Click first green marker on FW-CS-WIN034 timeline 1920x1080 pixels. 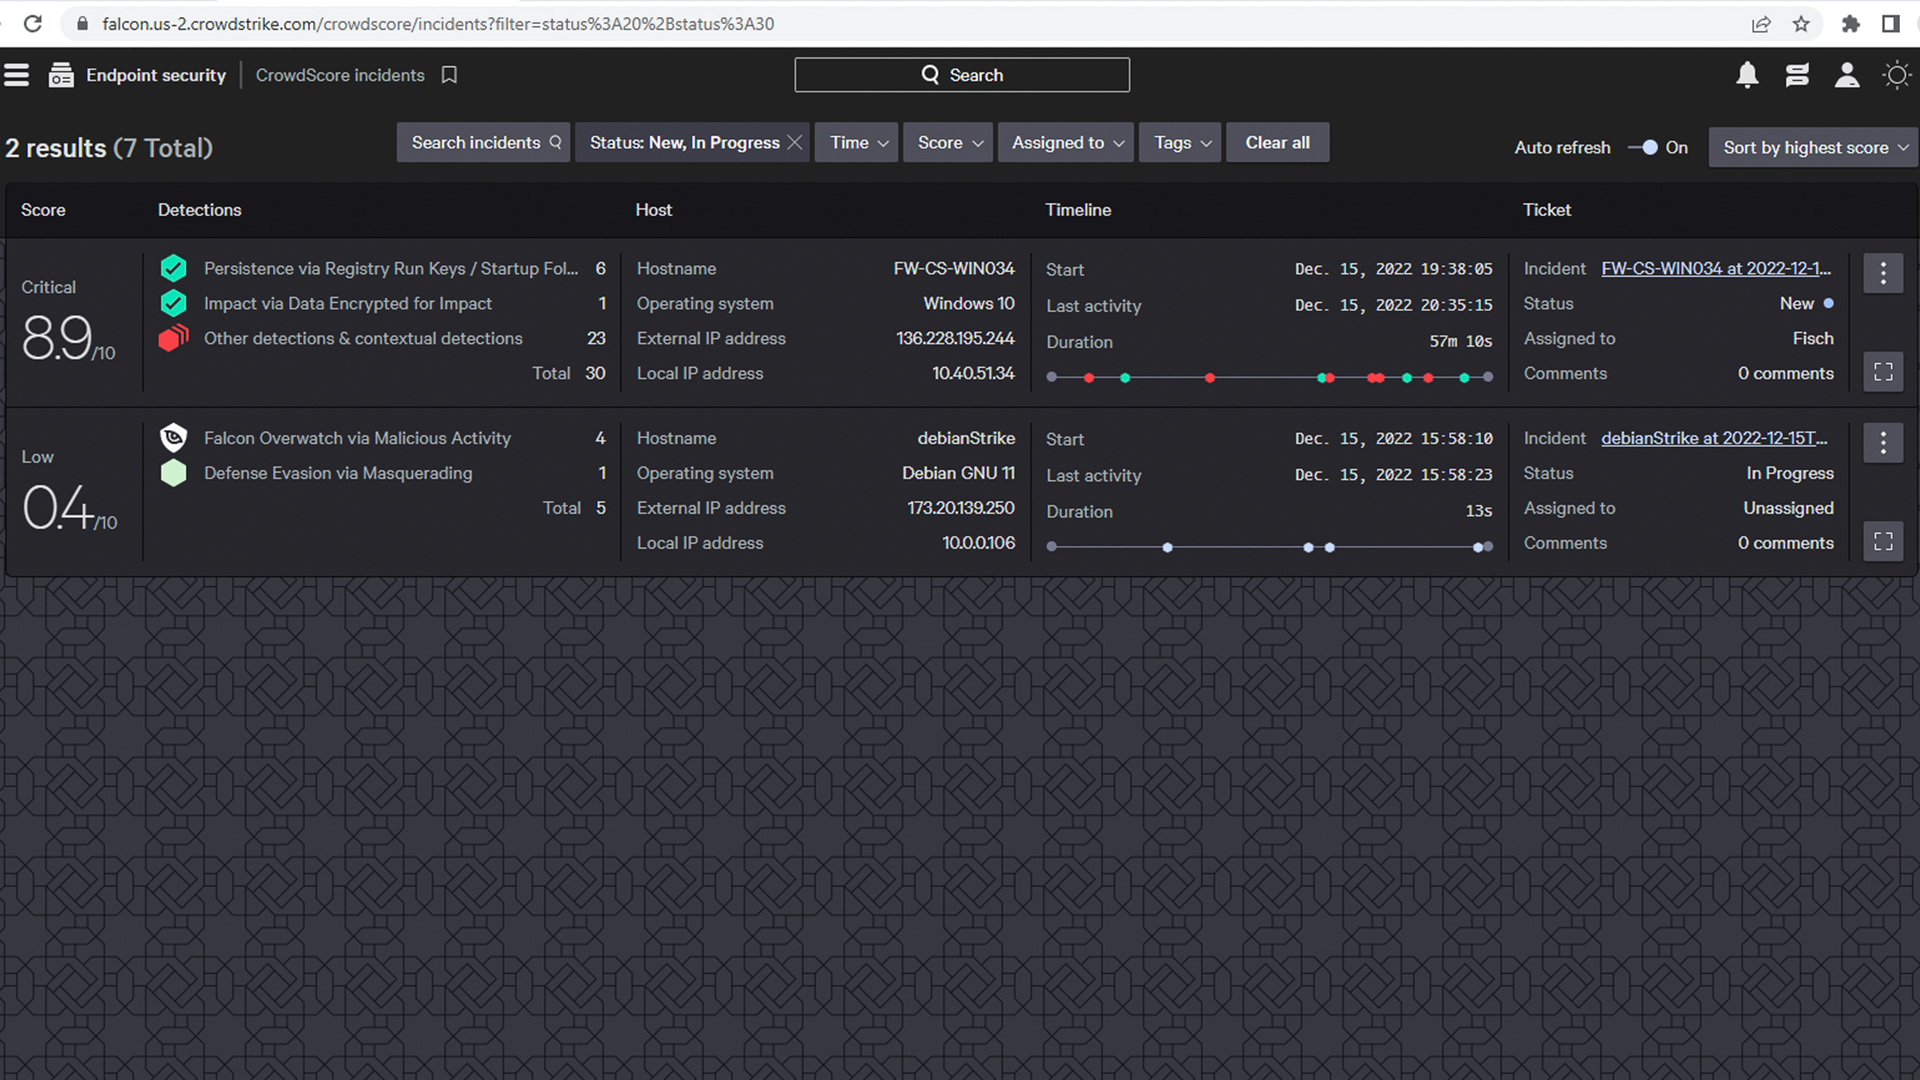tap(1125, 378)
